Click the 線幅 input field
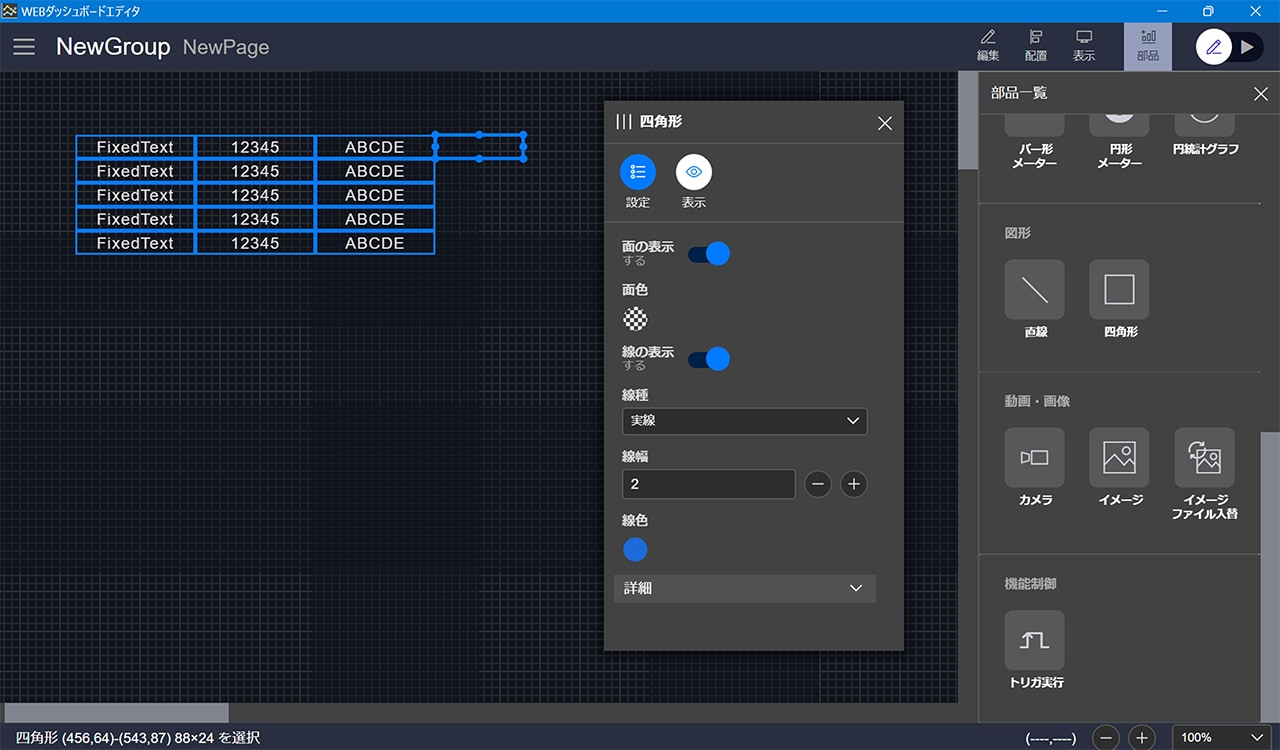 click(708, 484)
